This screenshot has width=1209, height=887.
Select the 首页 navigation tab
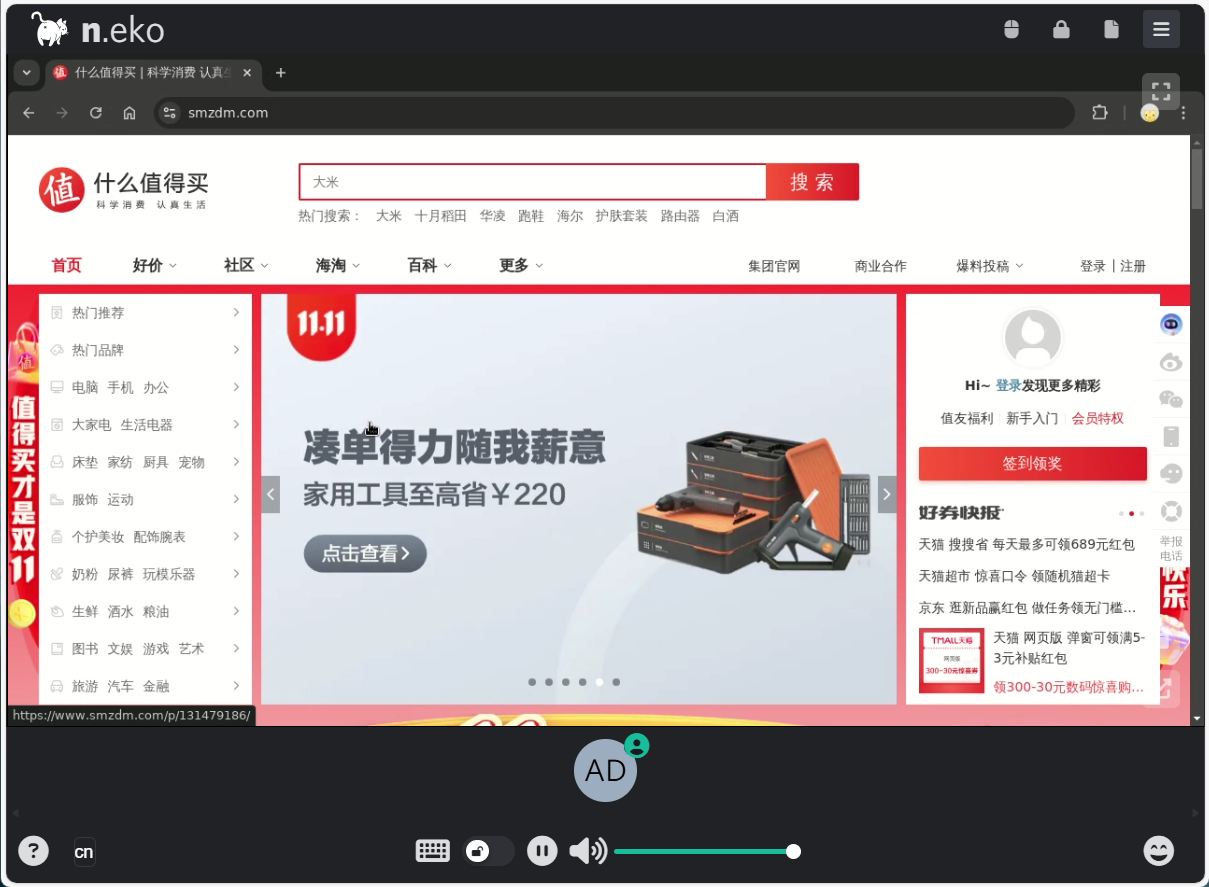click(x=66, y=265)
